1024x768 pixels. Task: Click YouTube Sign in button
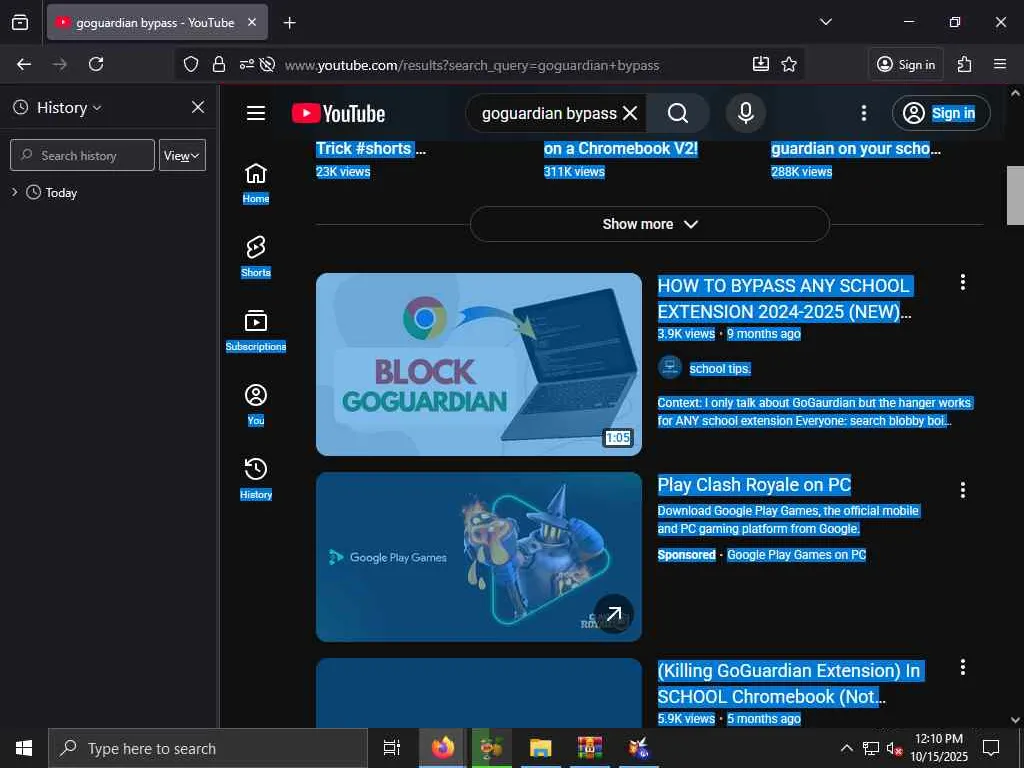[941, 114]
